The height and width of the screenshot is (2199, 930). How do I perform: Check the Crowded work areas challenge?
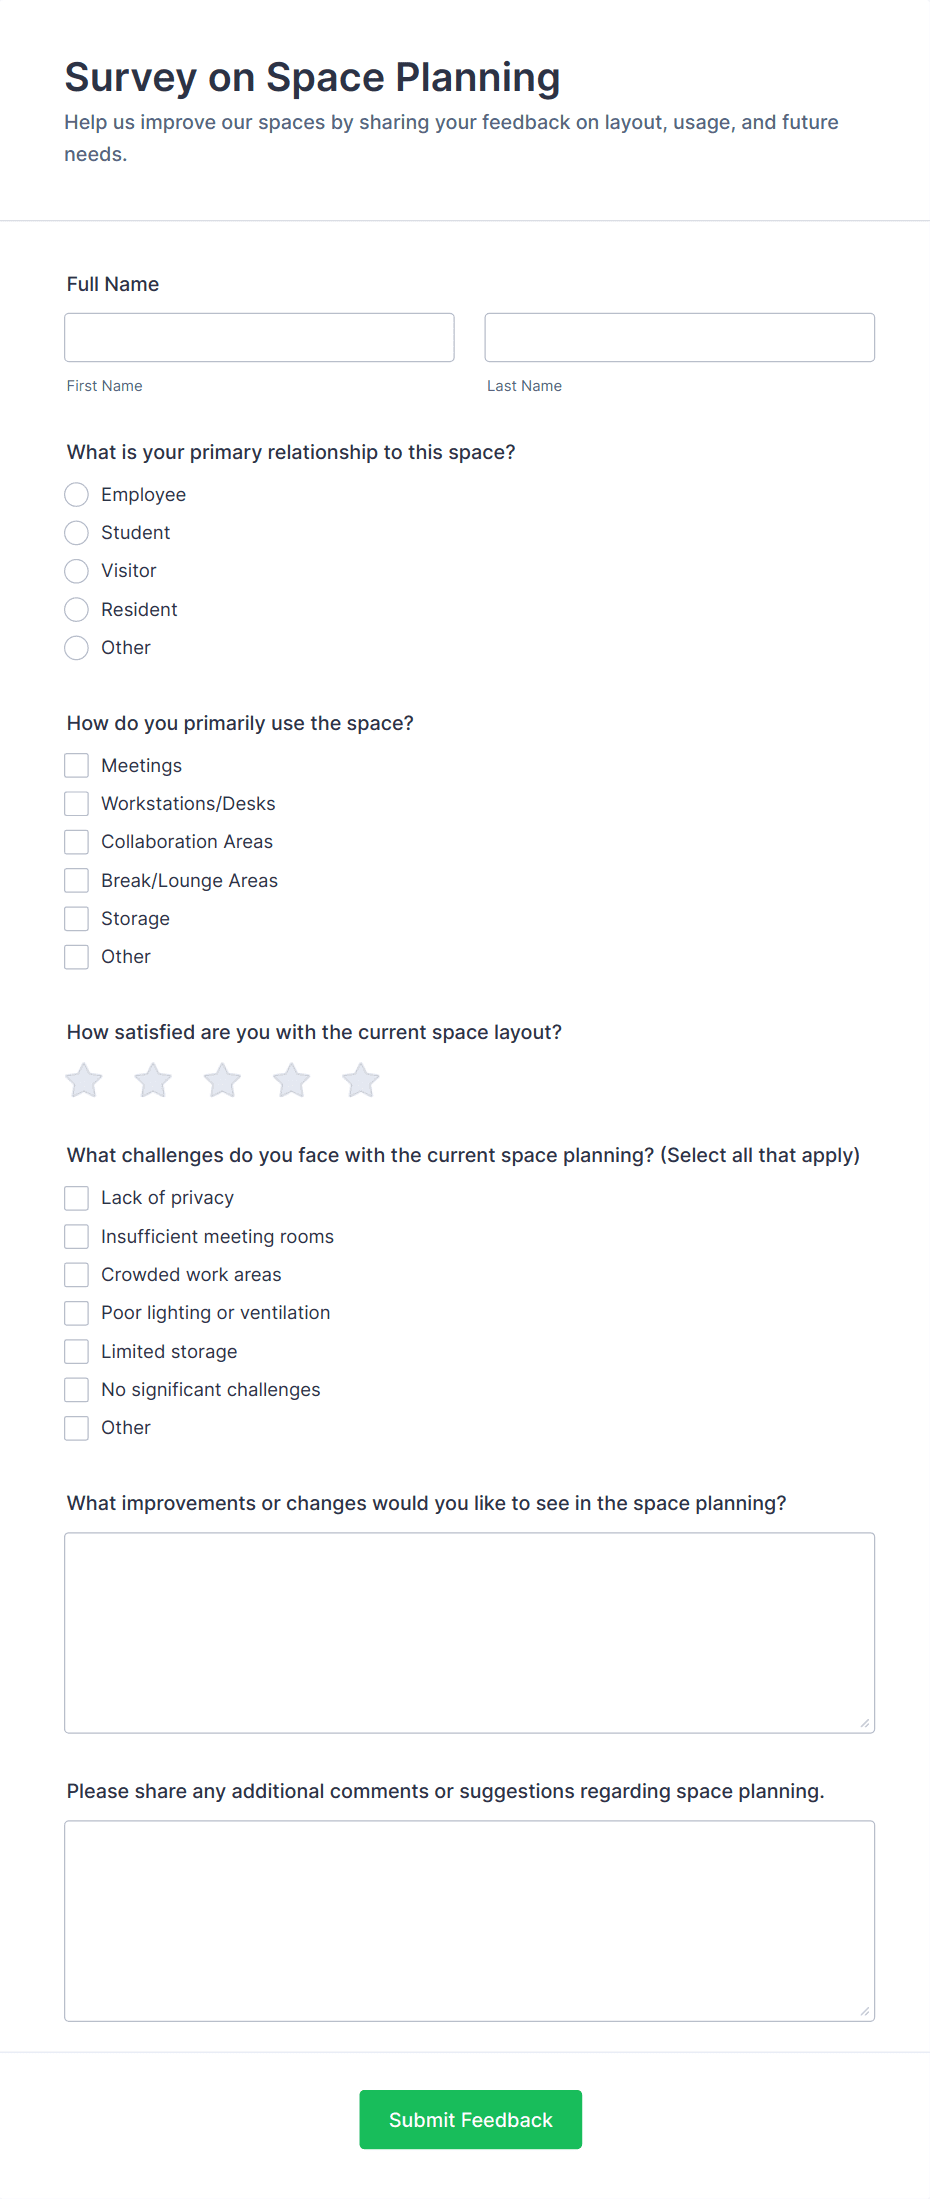[76, 1274]
